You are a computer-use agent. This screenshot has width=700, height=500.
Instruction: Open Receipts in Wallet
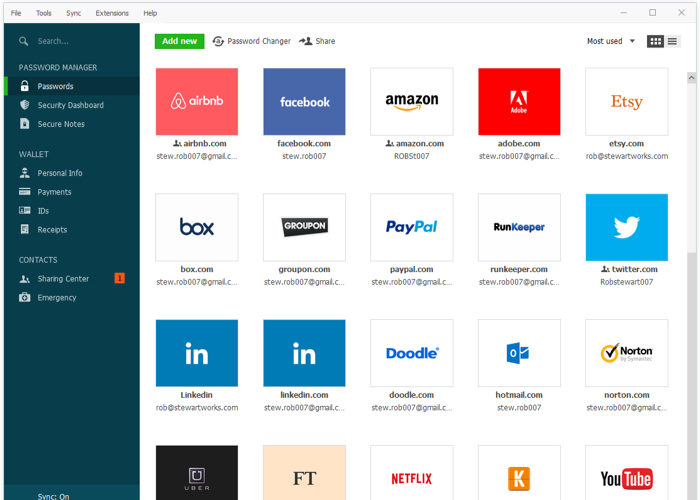(52, 229)
